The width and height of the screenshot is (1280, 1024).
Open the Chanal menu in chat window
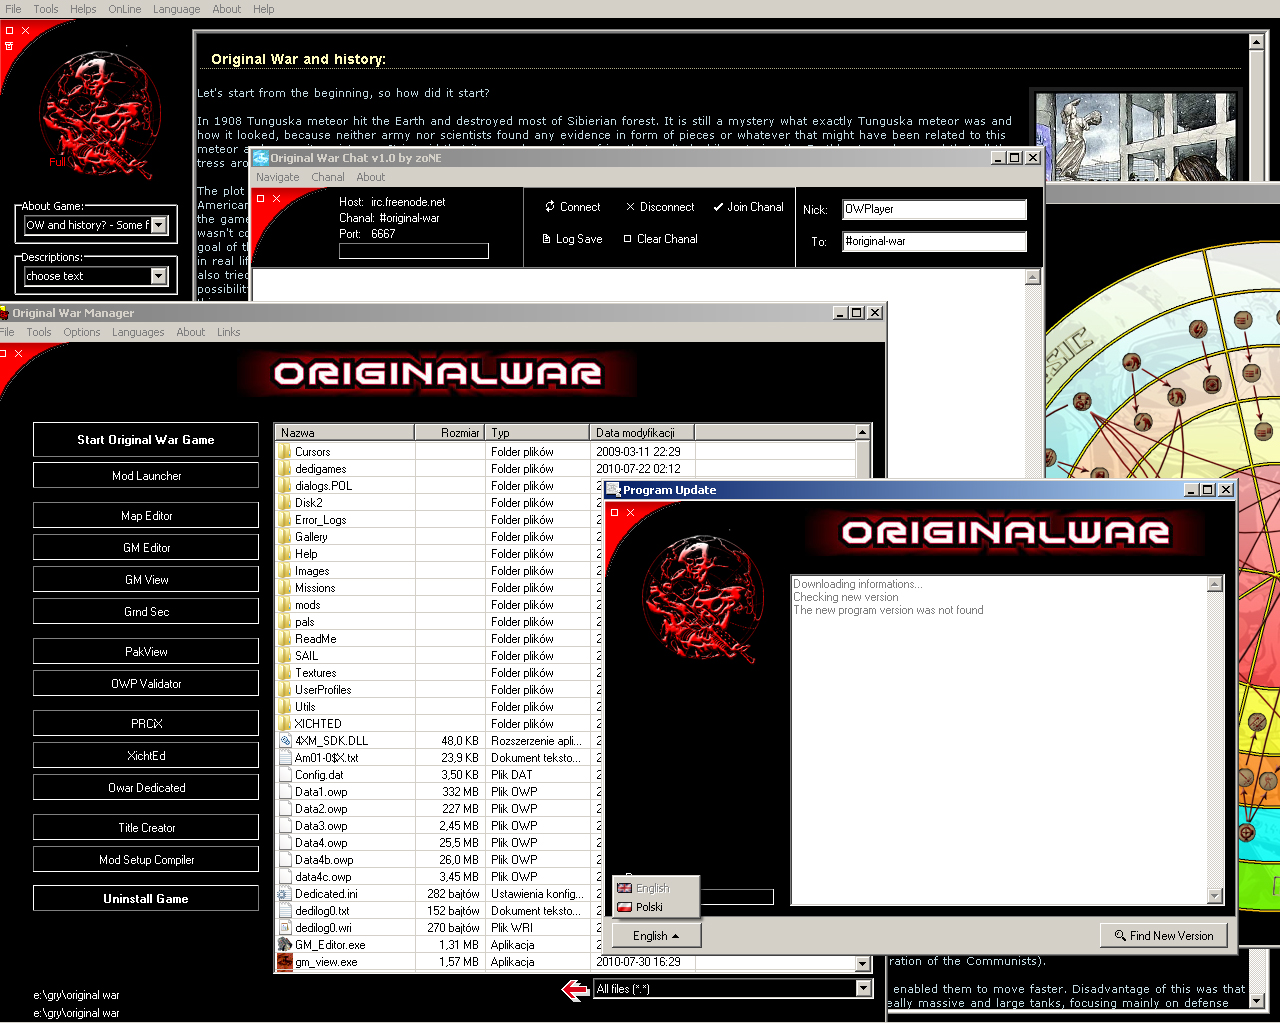coord(328,177)
